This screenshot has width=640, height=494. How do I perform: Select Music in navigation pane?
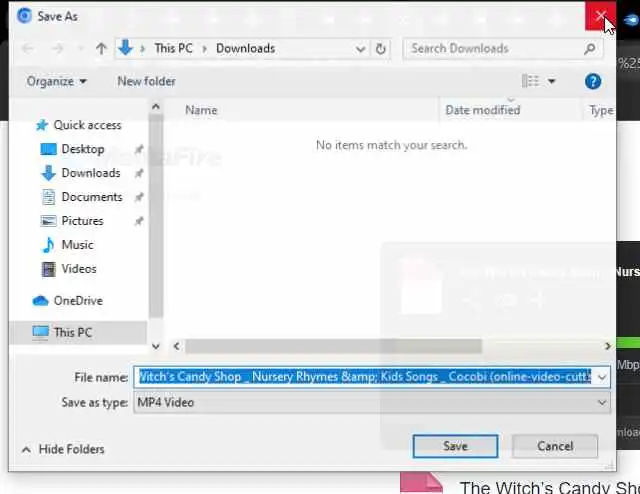[x=77, y=245]
